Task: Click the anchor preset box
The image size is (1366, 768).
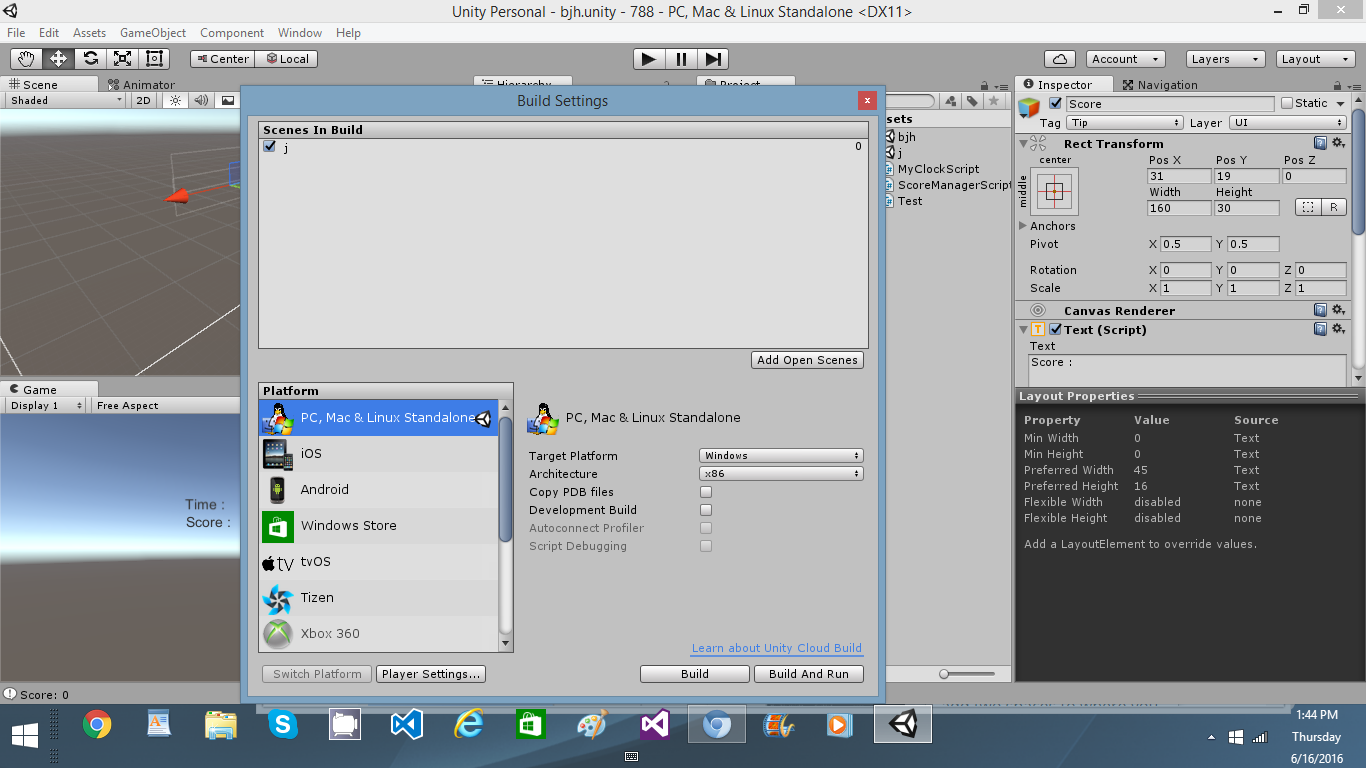Action: (x=1054, y=190)
